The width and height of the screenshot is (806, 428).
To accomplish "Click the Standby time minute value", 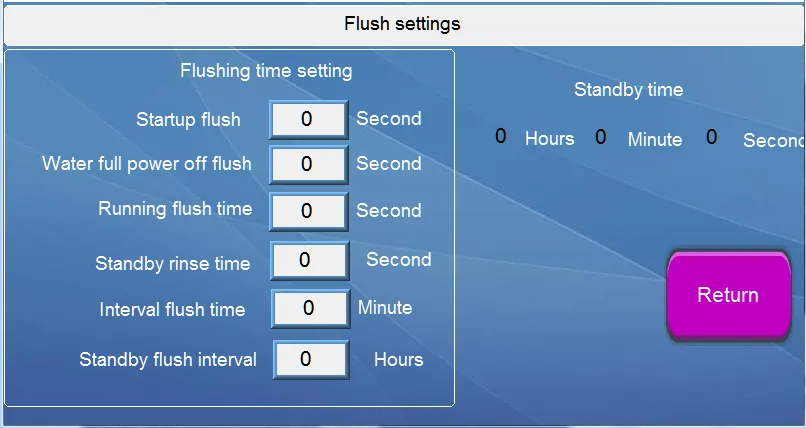I will [x=601, y=137].
